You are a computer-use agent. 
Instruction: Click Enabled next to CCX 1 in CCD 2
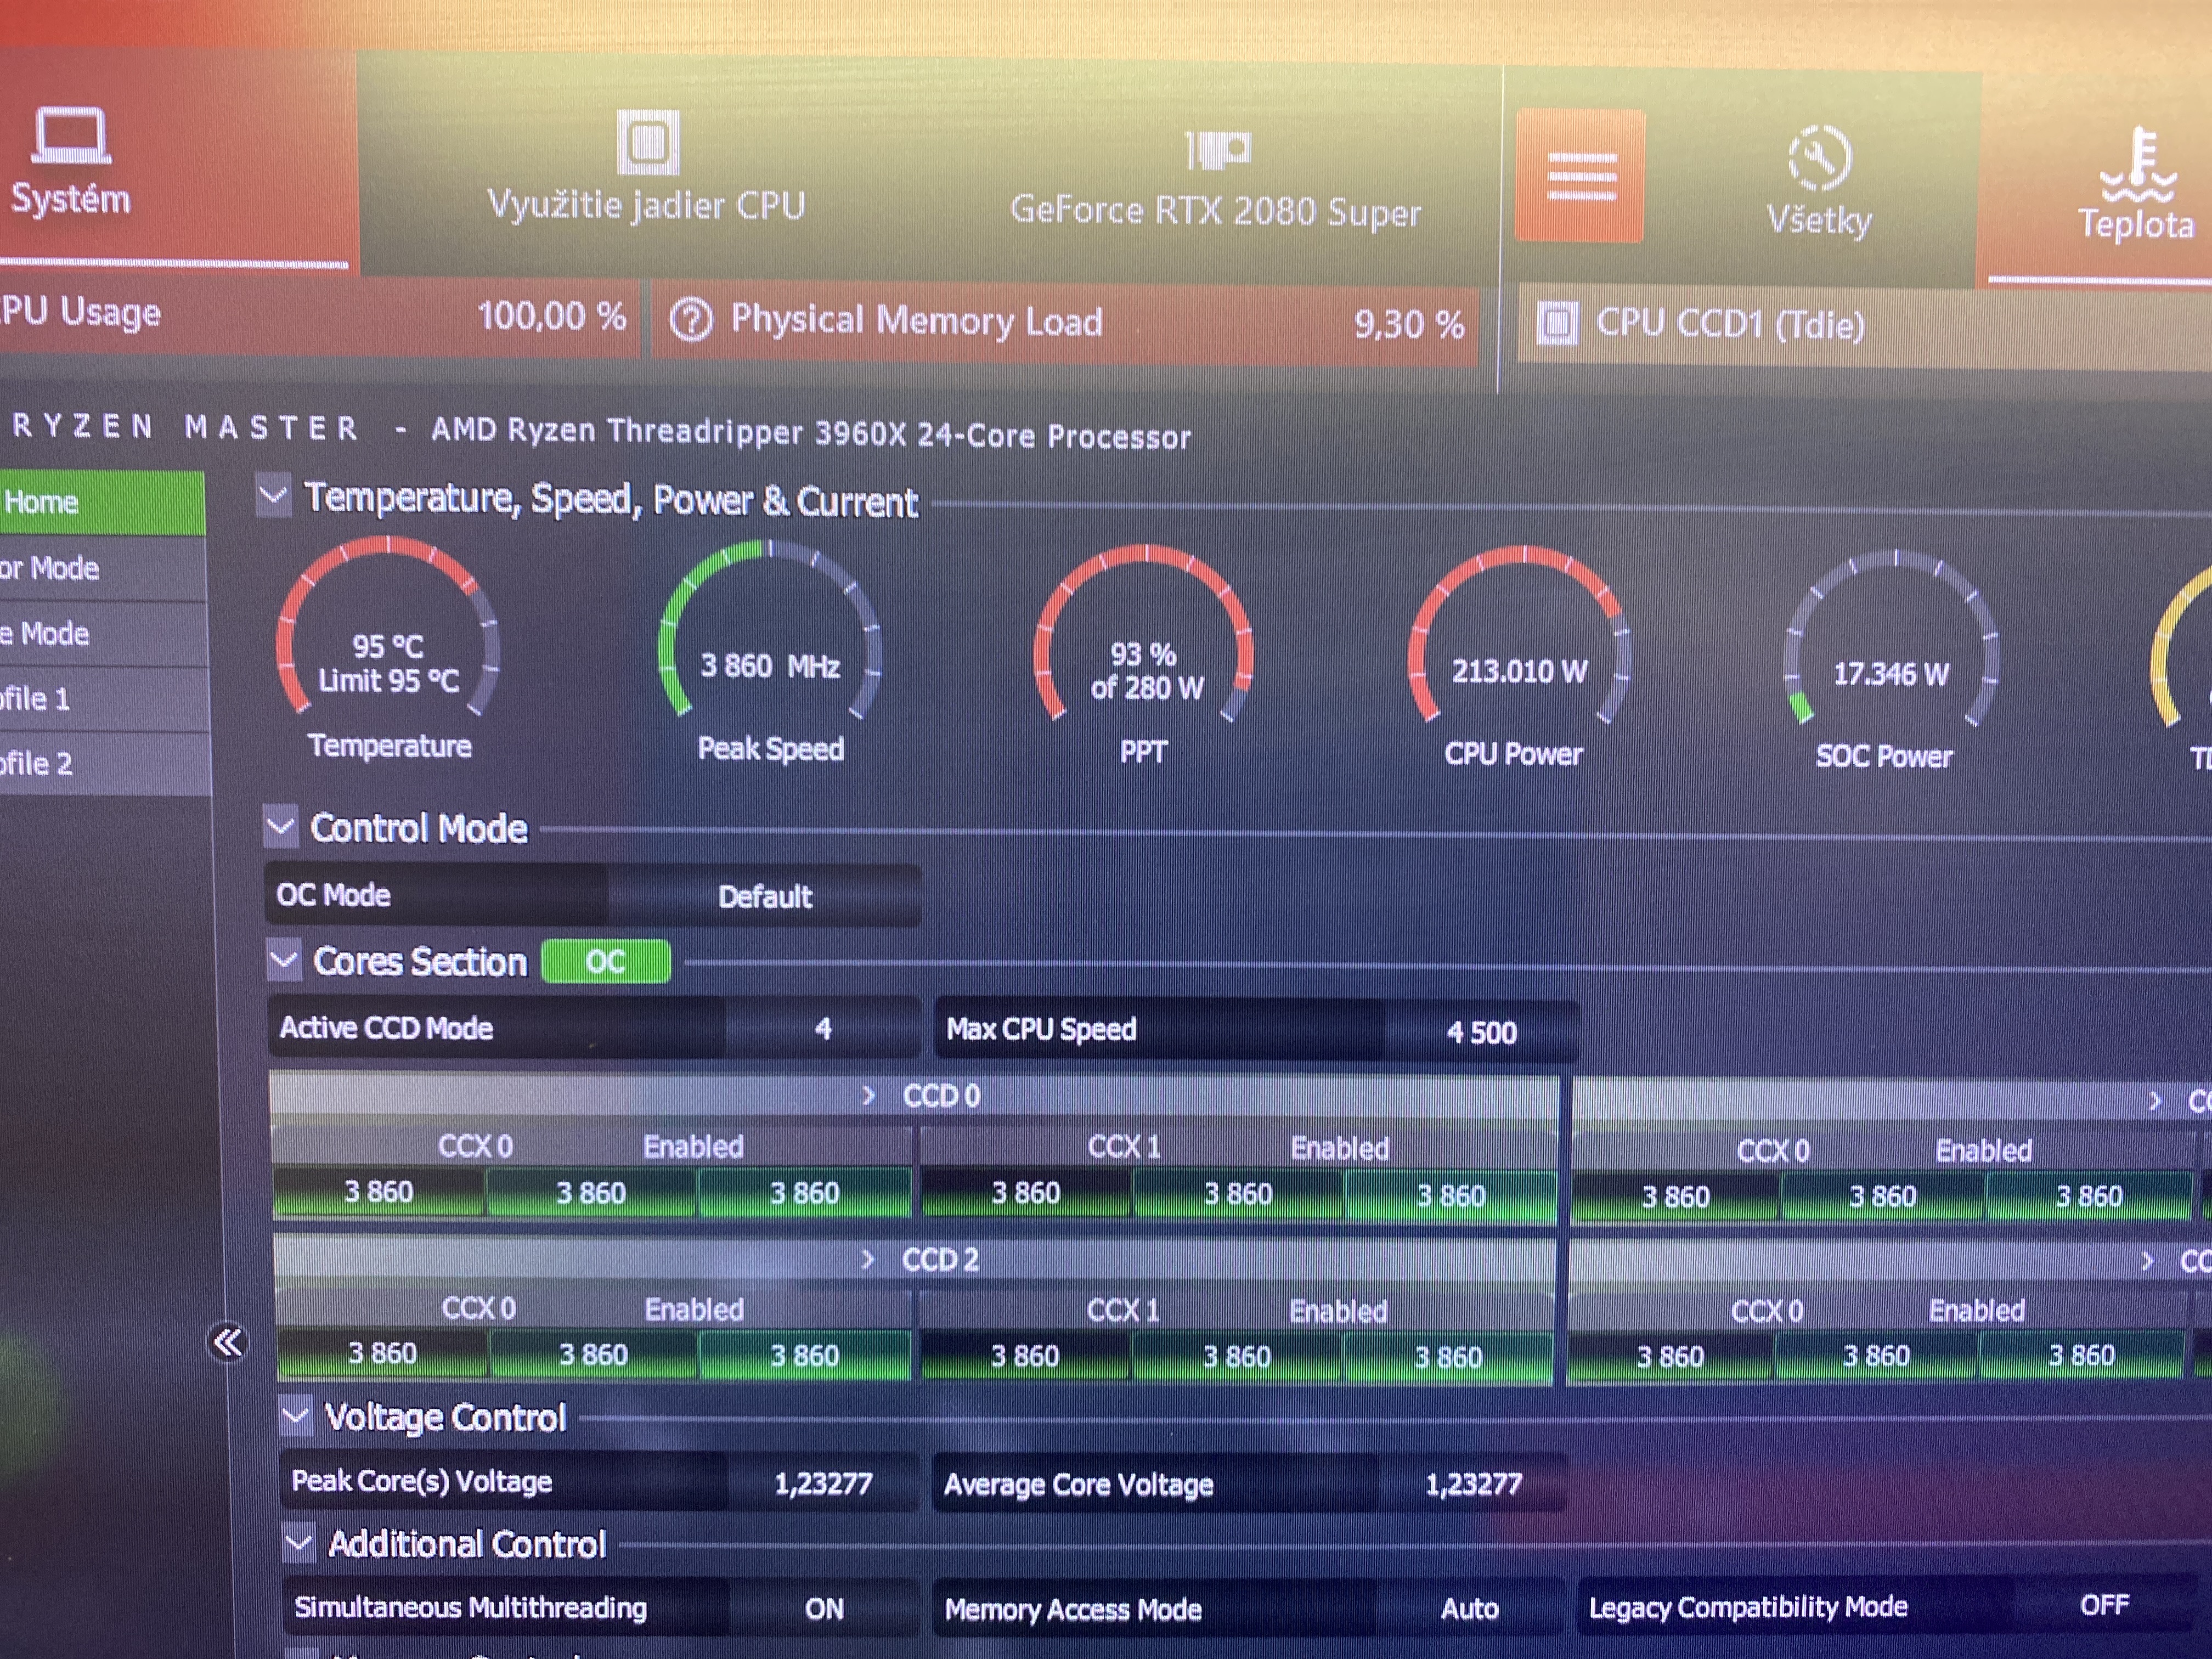pos(1338,1311)
